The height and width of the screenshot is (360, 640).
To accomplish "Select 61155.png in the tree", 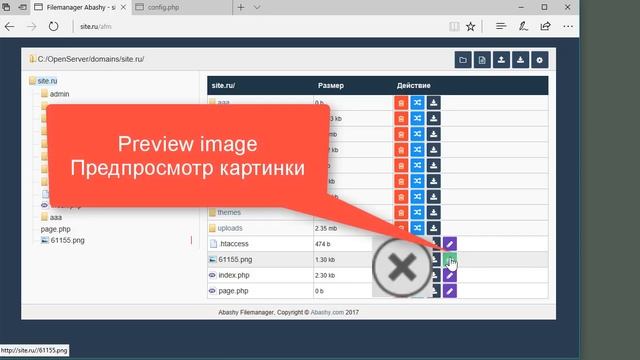I will pos(67,240).
